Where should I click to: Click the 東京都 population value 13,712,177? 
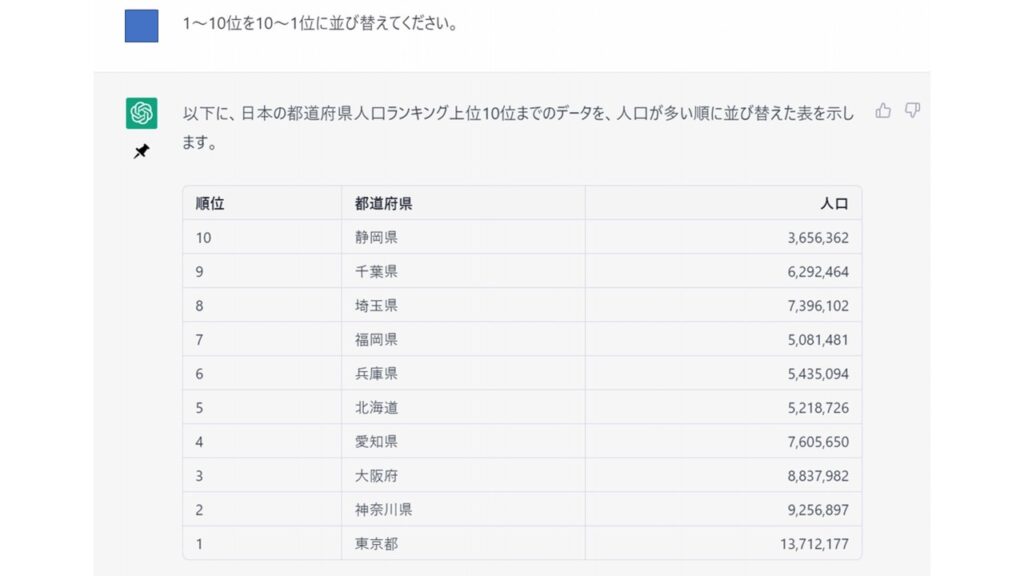click(x=816, y=544)
